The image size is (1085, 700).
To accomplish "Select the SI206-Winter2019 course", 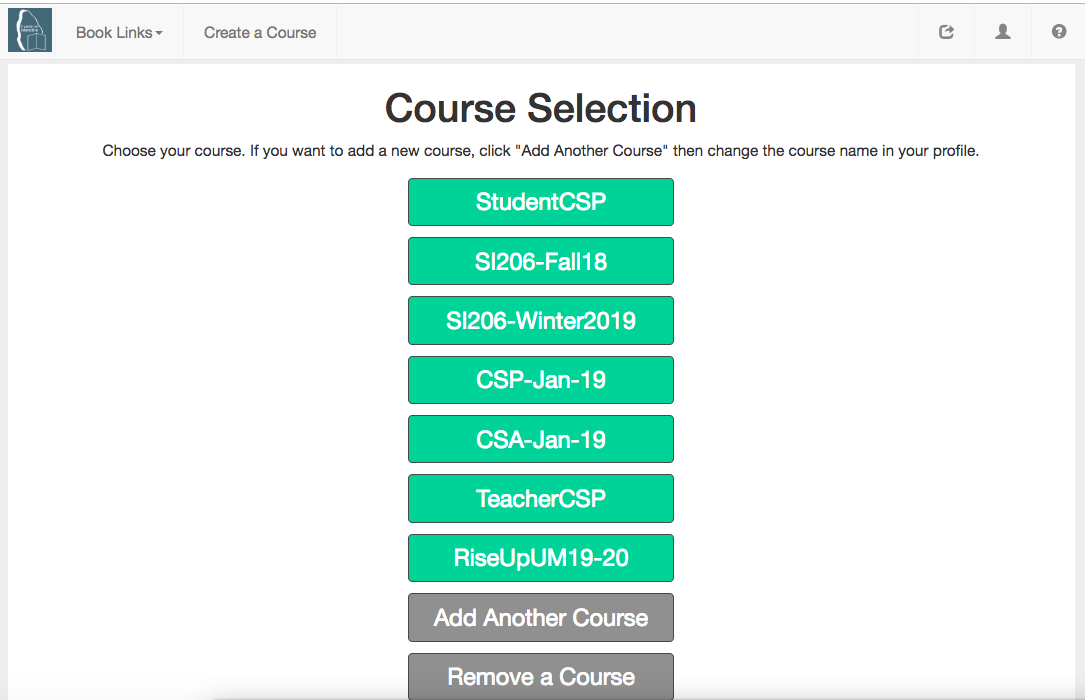I will point(540,321).
